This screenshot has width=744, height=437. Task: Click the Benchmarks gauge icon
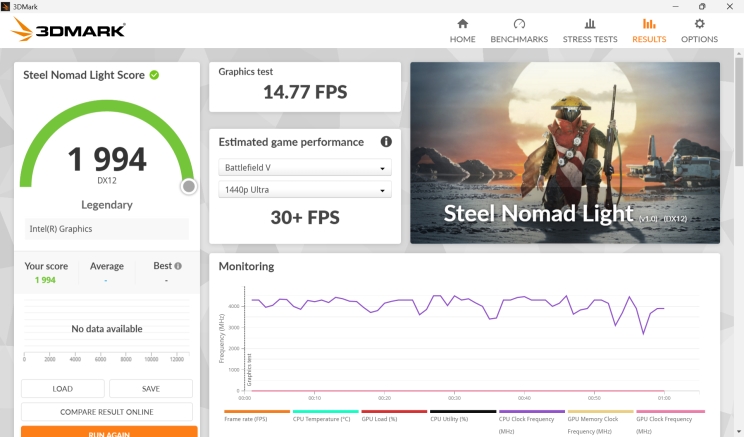click(x=519, y=24)
